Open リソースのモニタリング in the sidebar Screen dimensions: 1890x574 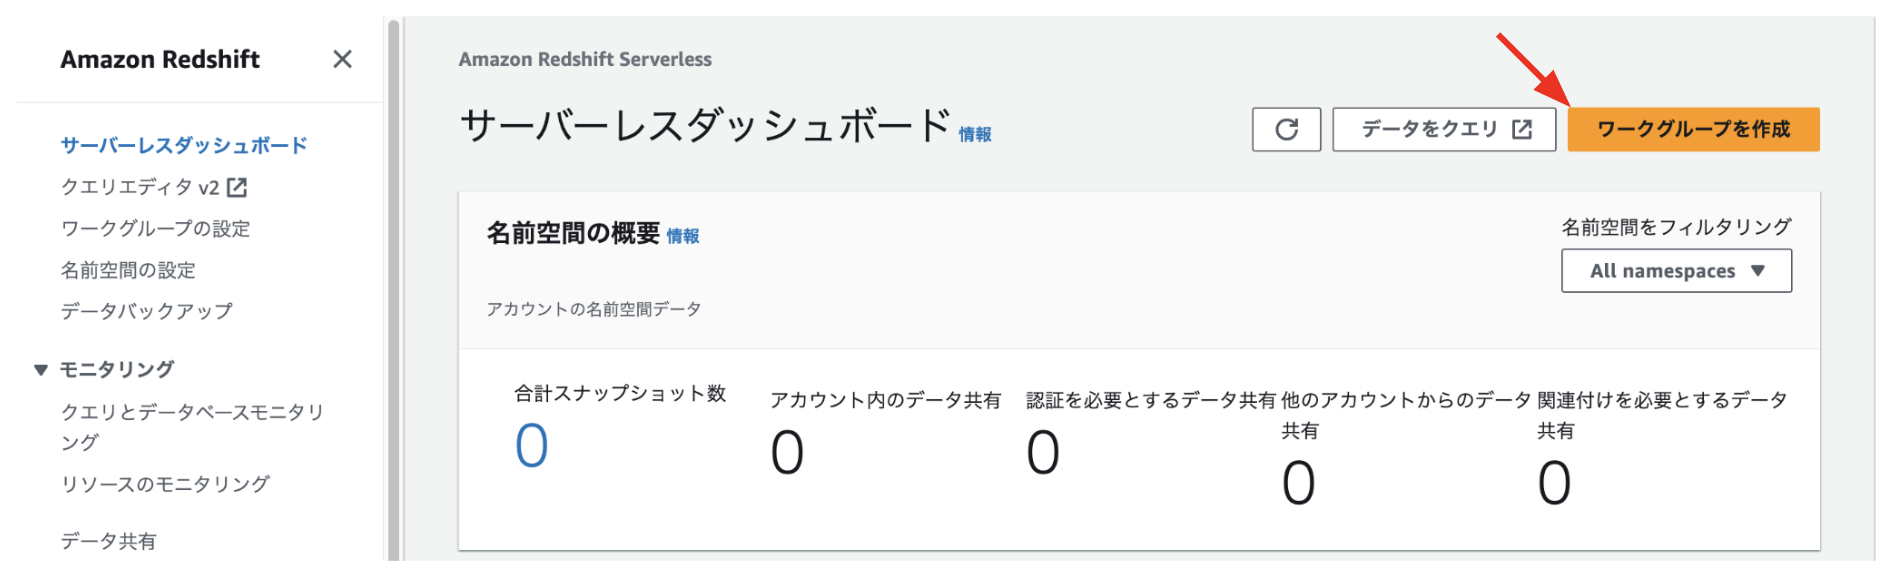click(165, 484)
